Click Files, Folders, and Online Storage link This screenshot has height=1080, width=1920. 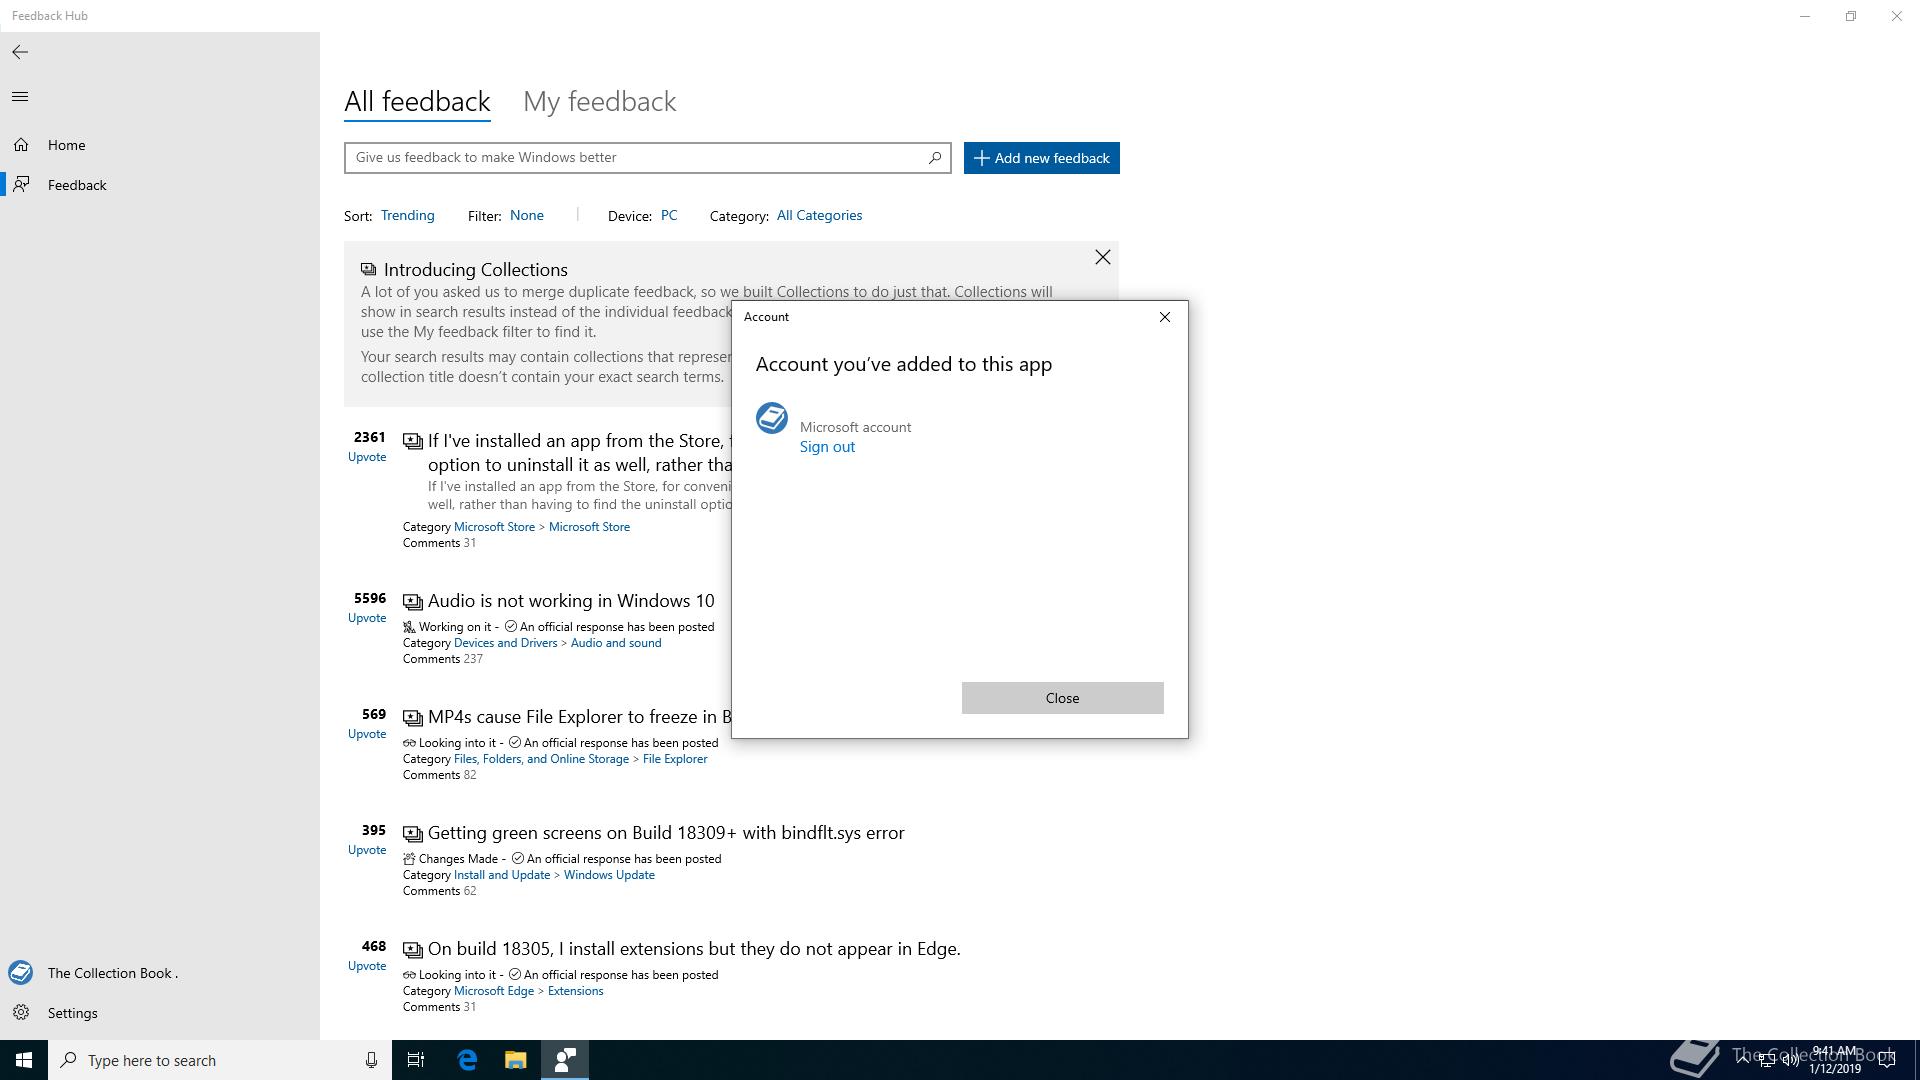coord(541,759)
